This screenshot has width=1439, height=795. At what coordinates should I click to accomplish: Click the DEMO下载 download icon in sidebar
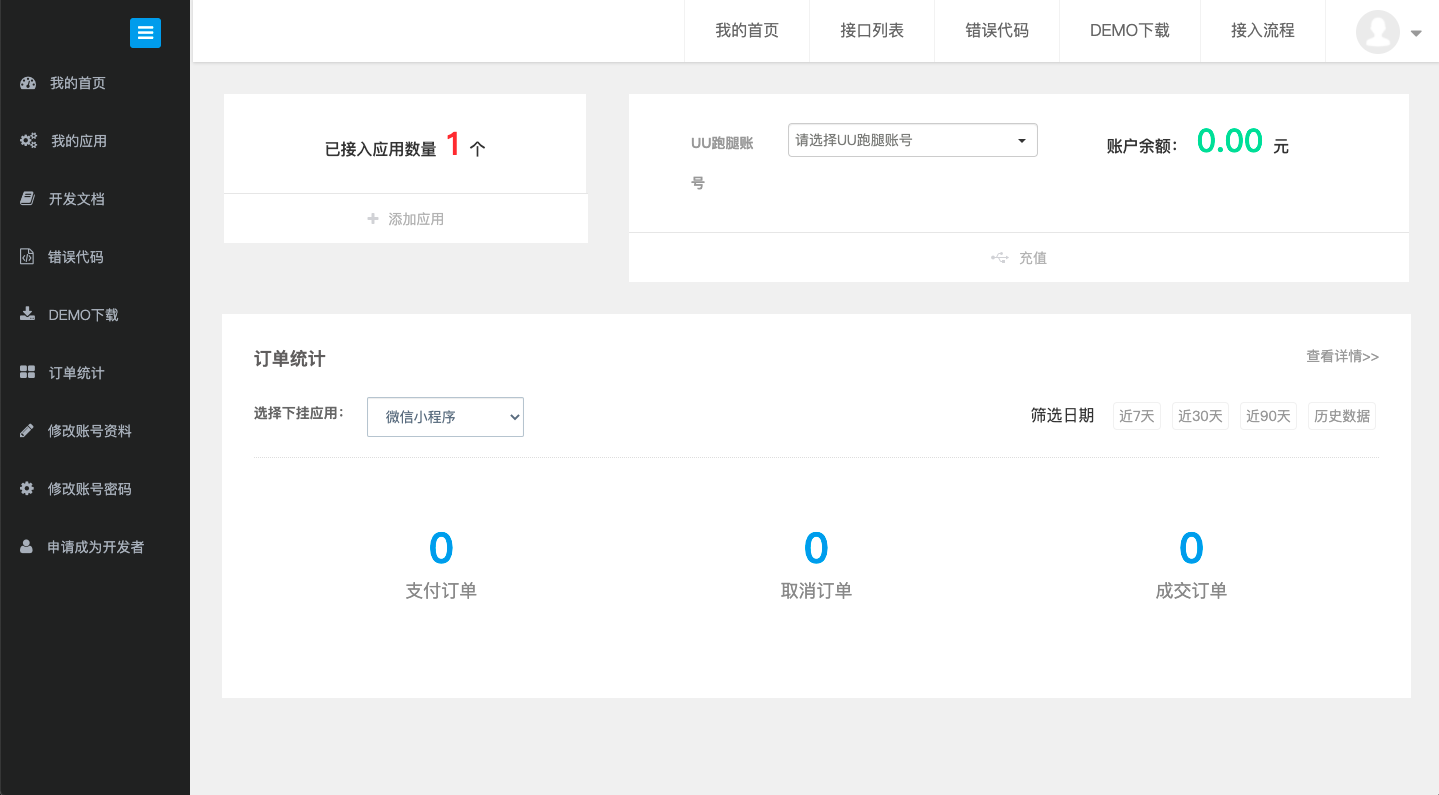click(x=27, y=314)
